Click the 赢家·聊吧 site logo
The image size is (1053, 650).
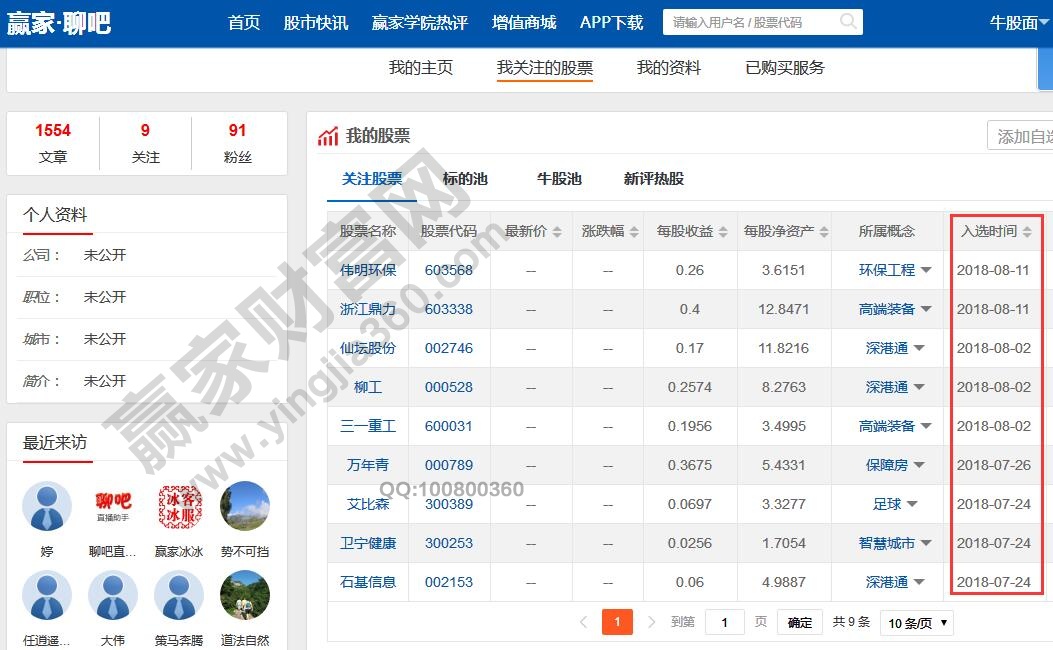coord(59,23)
